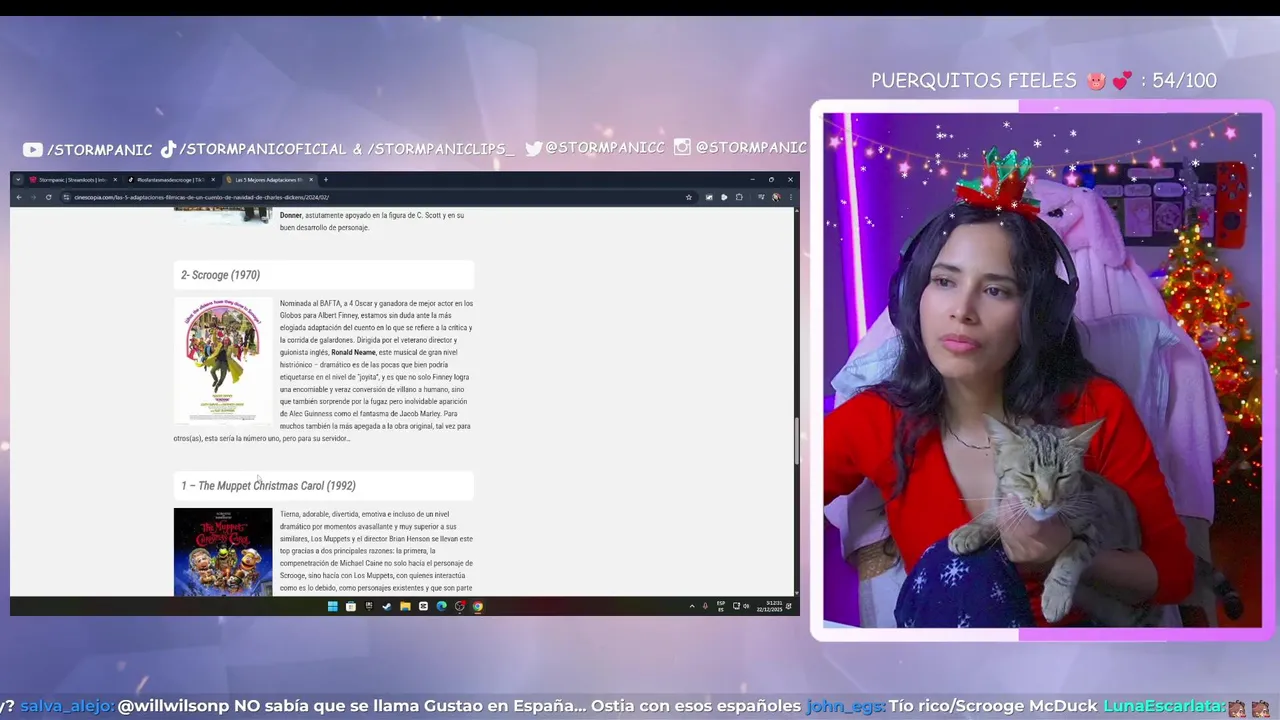Open volume and network tray icons
Screen dimensions: 1280x720
(742, 606)
